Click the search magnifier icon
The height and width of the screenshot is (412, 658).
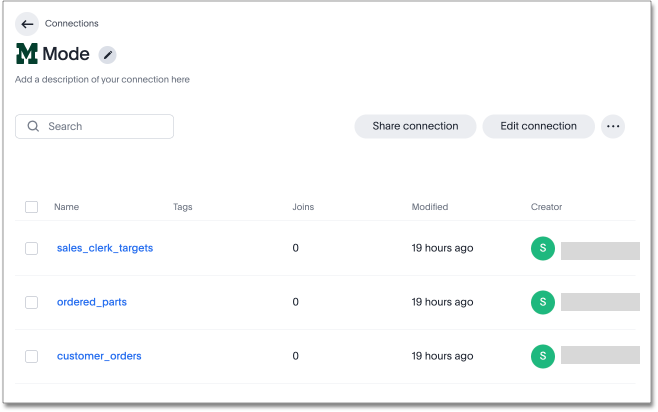click(33, 127)
